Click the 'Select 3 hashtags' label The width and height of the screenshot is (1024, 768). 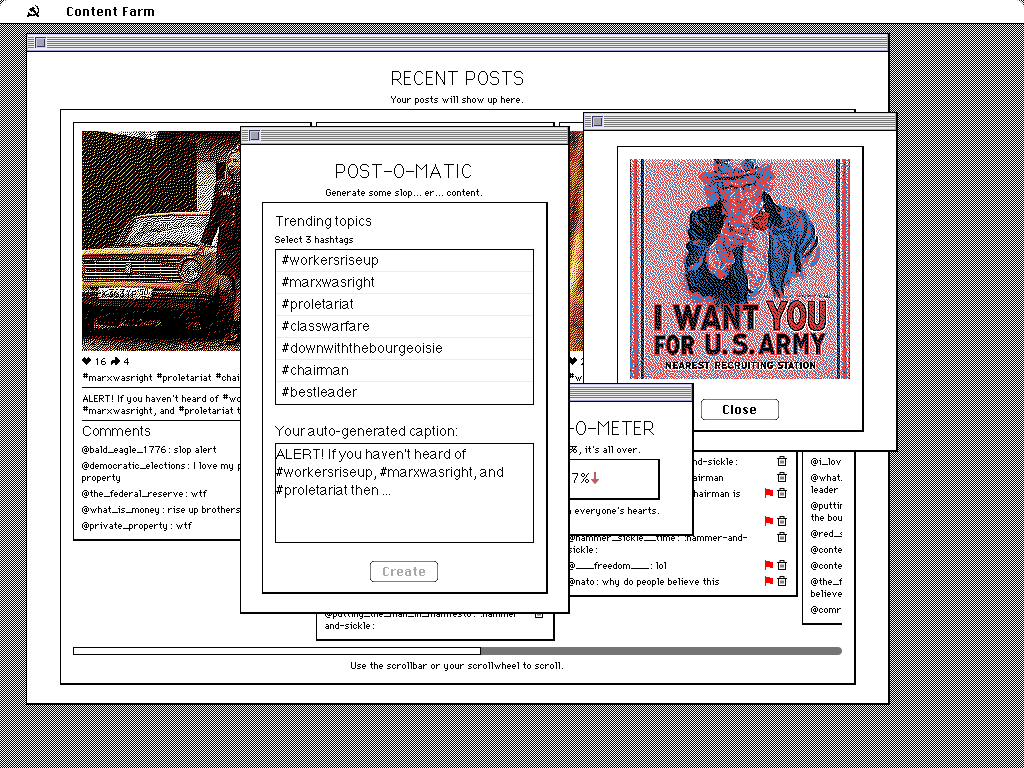point(313,240)
